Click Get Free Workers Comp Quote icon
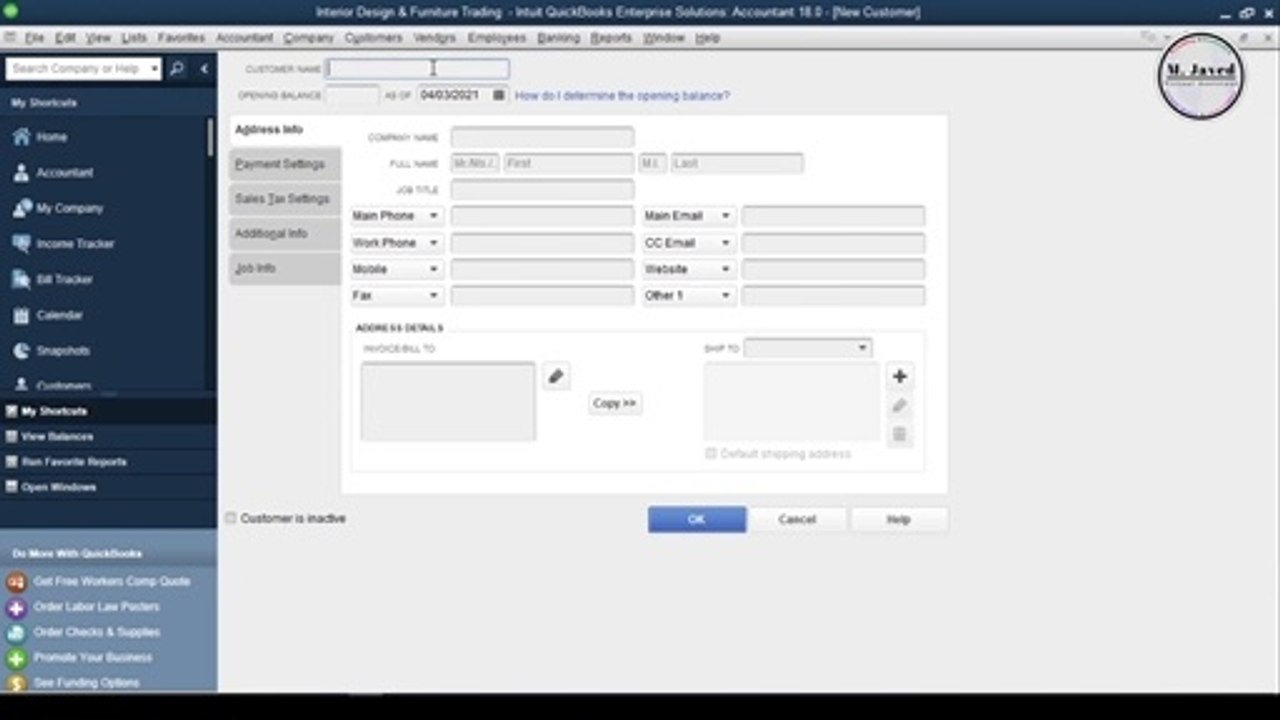 16,581
